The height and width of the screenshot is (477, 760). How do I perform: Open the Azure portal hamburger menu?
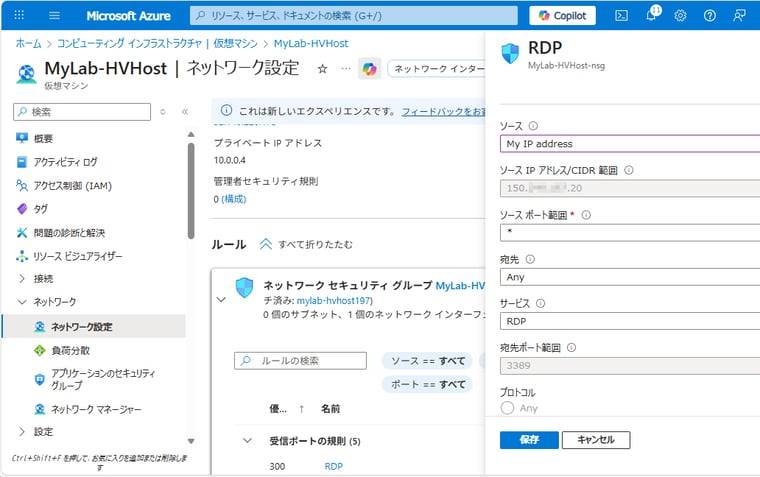[x=54, y=15]
